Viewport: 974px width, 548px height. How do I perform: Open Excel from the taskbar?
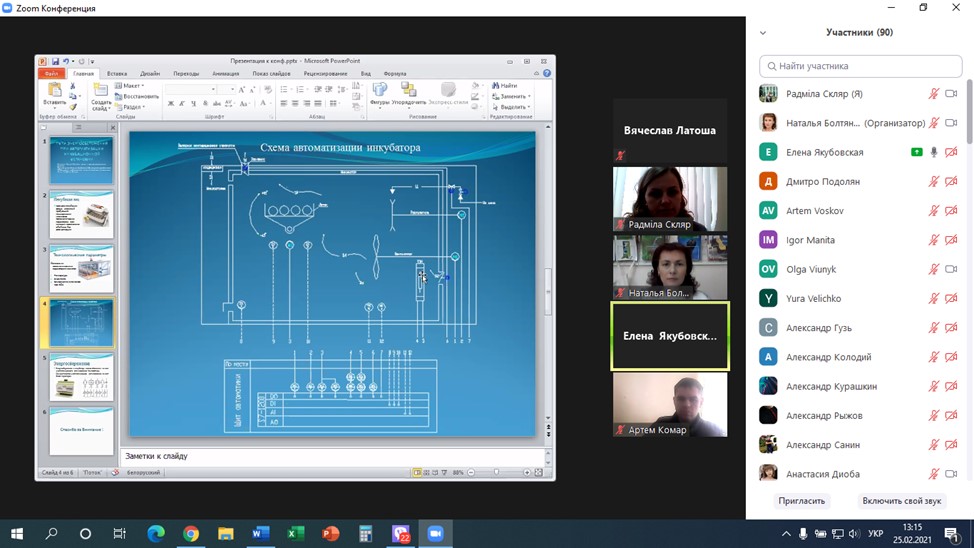(x=296, y=534)
